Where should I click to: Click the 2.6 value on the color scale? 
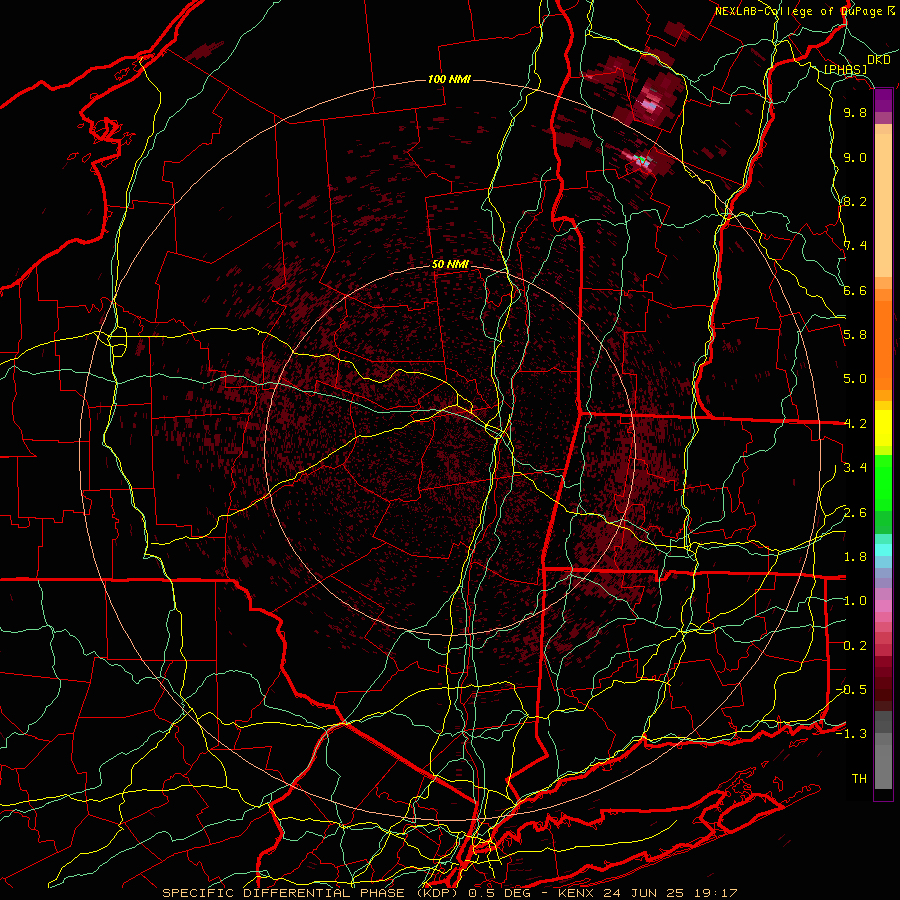coord(855,513)
